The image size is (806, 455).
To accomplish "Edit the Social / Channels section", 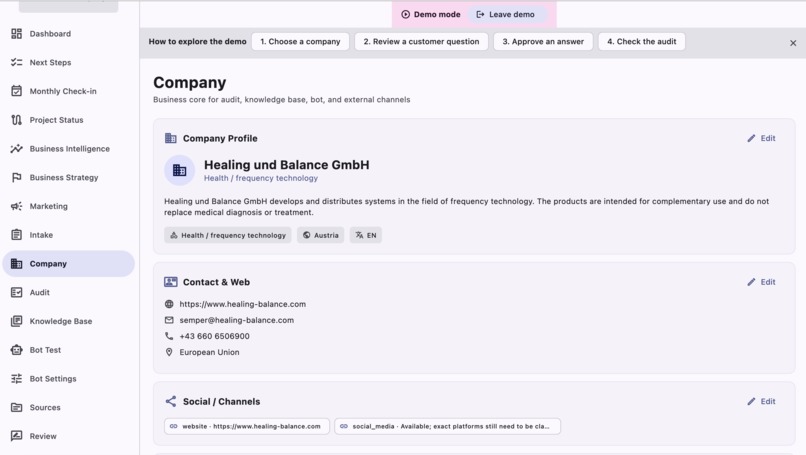I will 761,402.
